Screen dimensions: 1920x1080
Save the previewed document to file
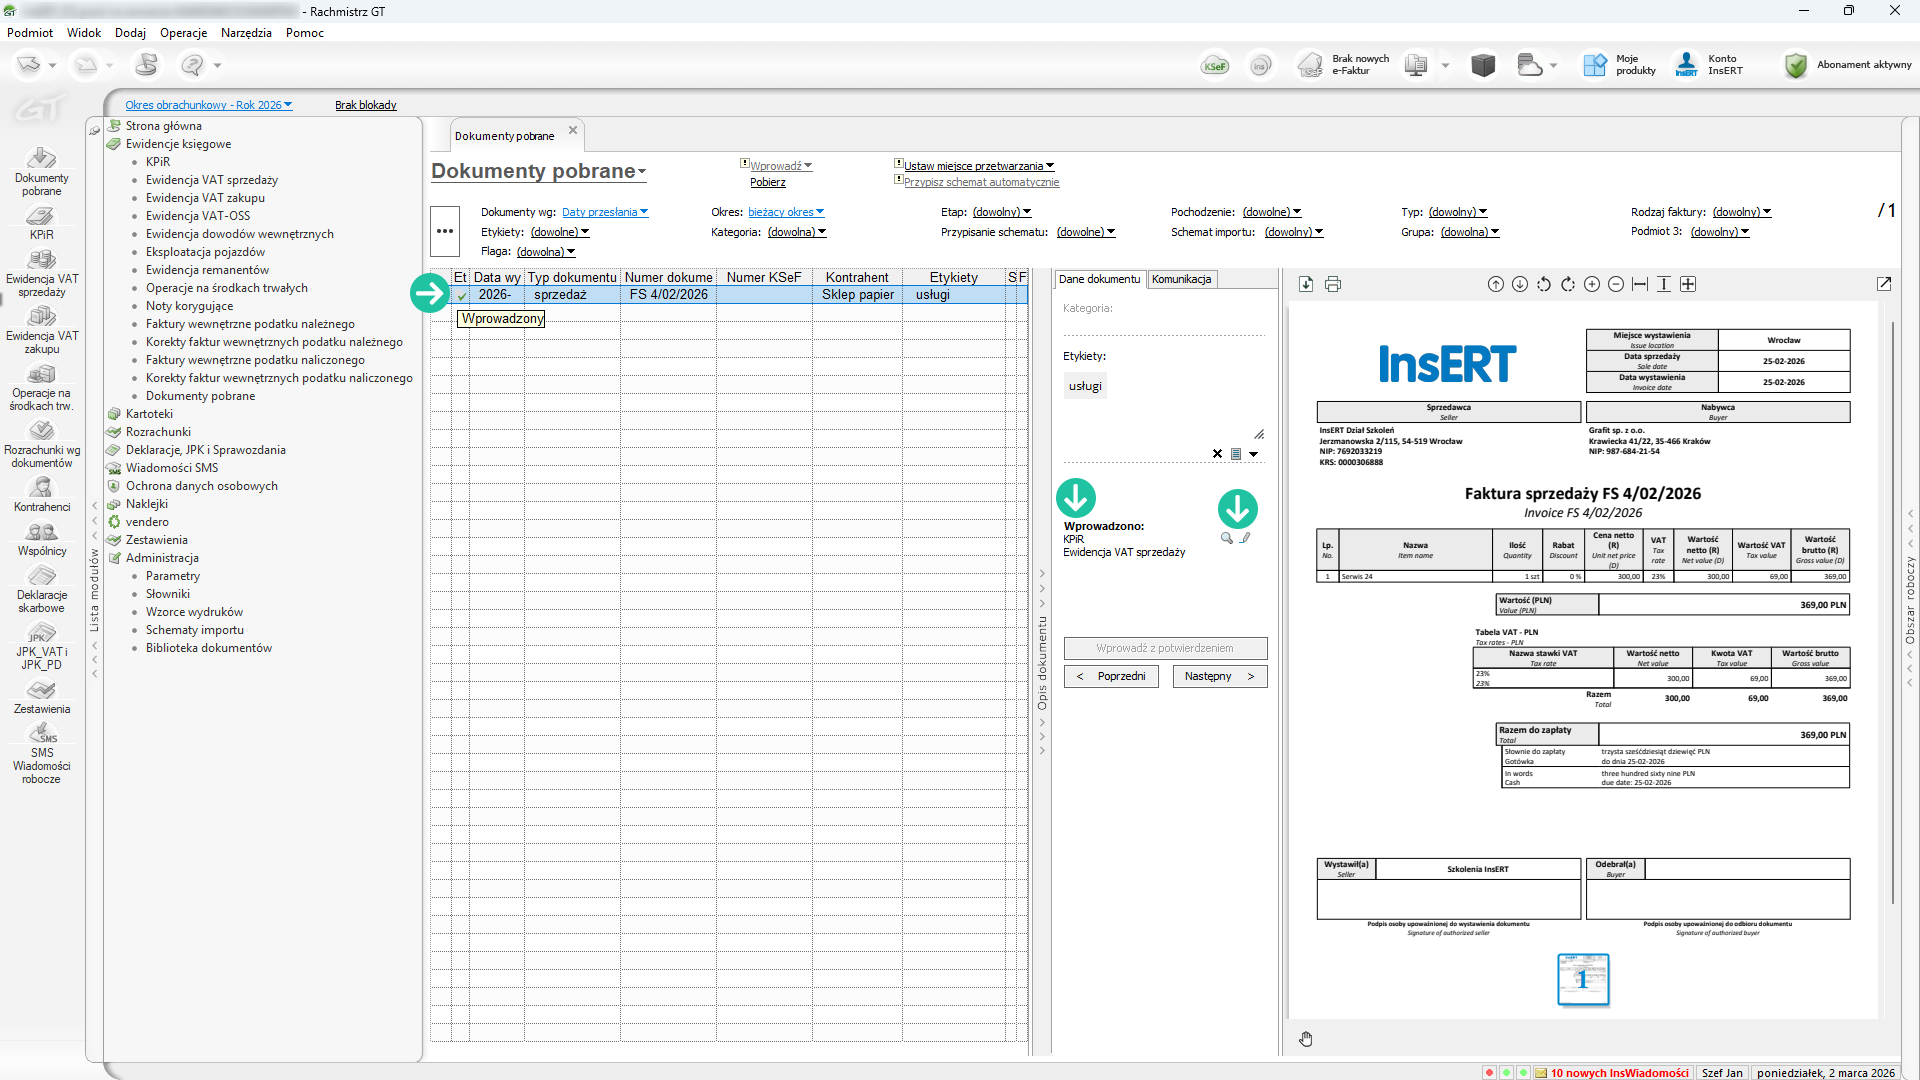tap(1306, 285)
